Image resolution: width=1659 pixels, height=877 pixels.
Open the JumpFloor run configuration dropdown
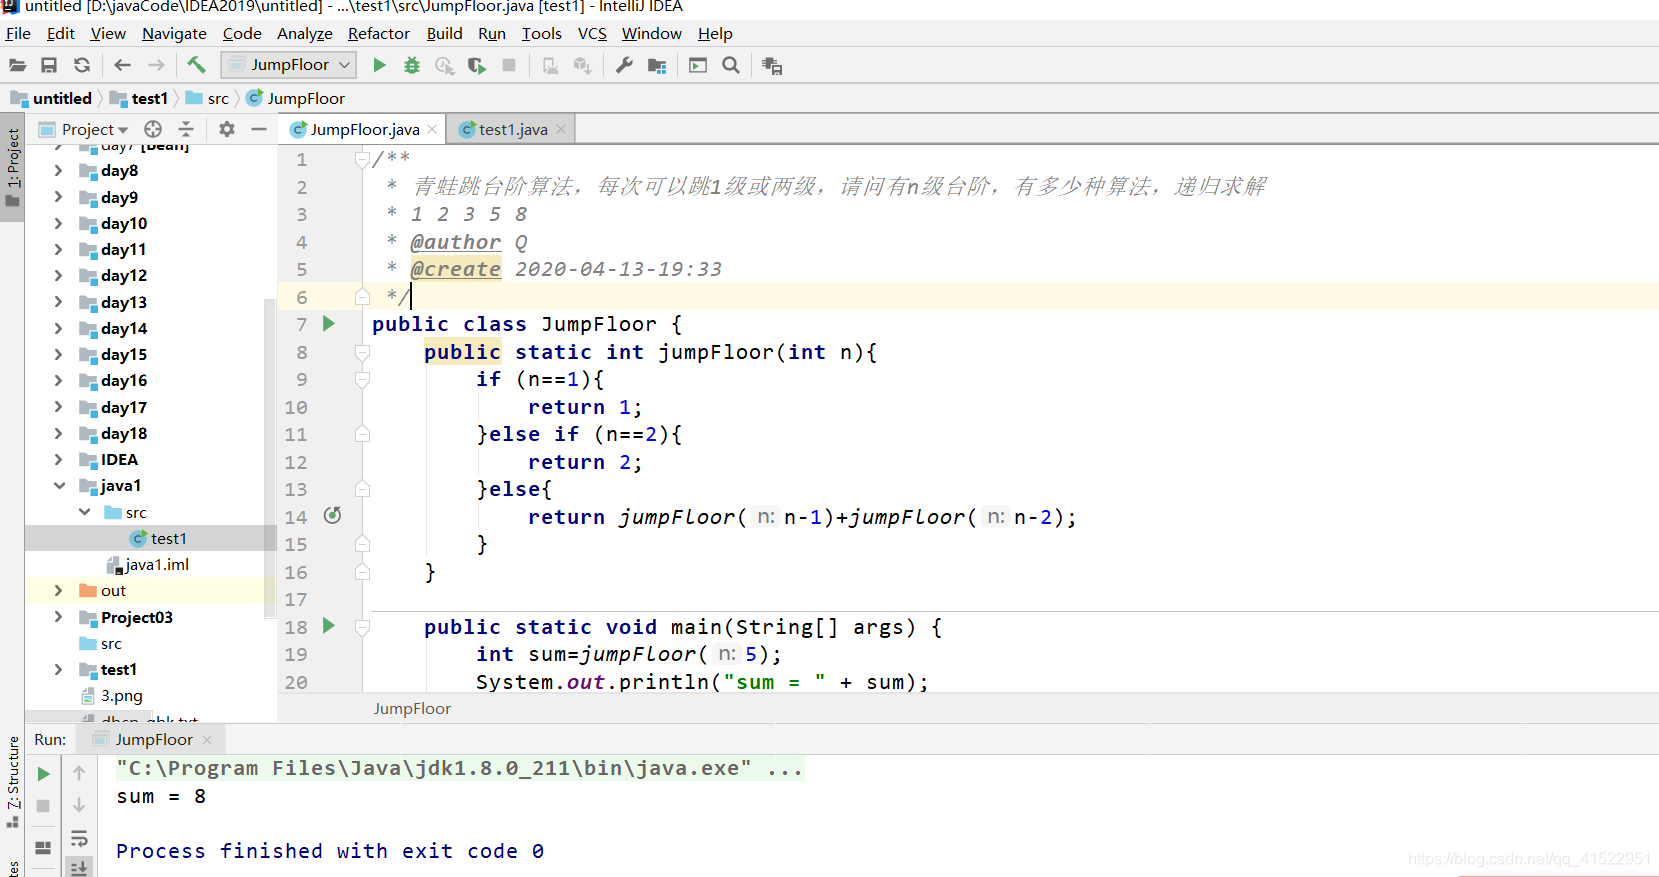pyautogui.click(x=289, y=65)
